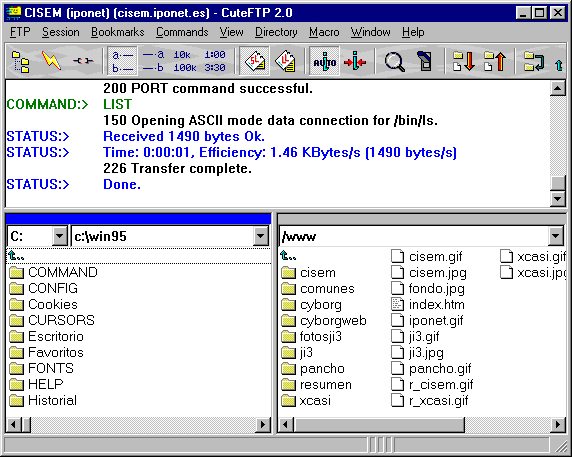Image resolution: width=572 pixels, height=457 pixels.
Task: Open the View menu
Action: tap(231, 32)
